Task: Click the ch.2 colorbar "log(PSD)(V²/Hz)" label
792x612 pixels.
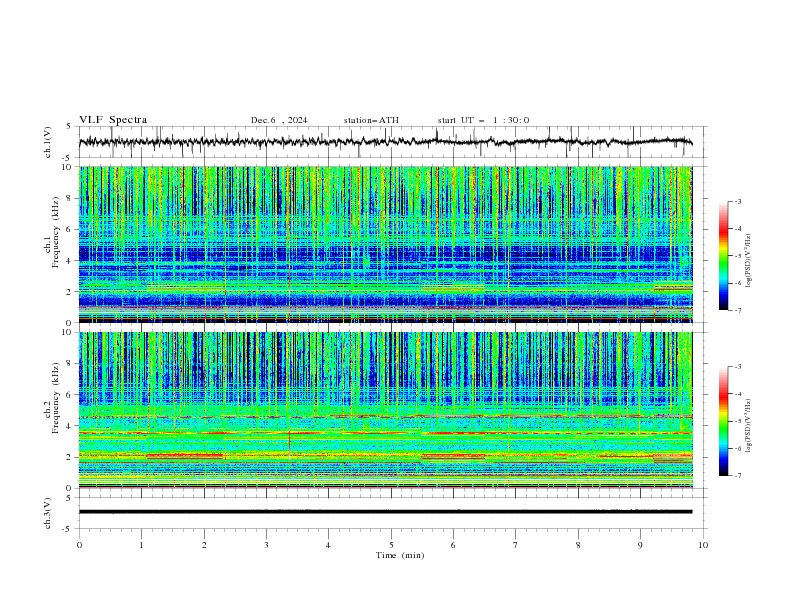Action: point(749,426)
